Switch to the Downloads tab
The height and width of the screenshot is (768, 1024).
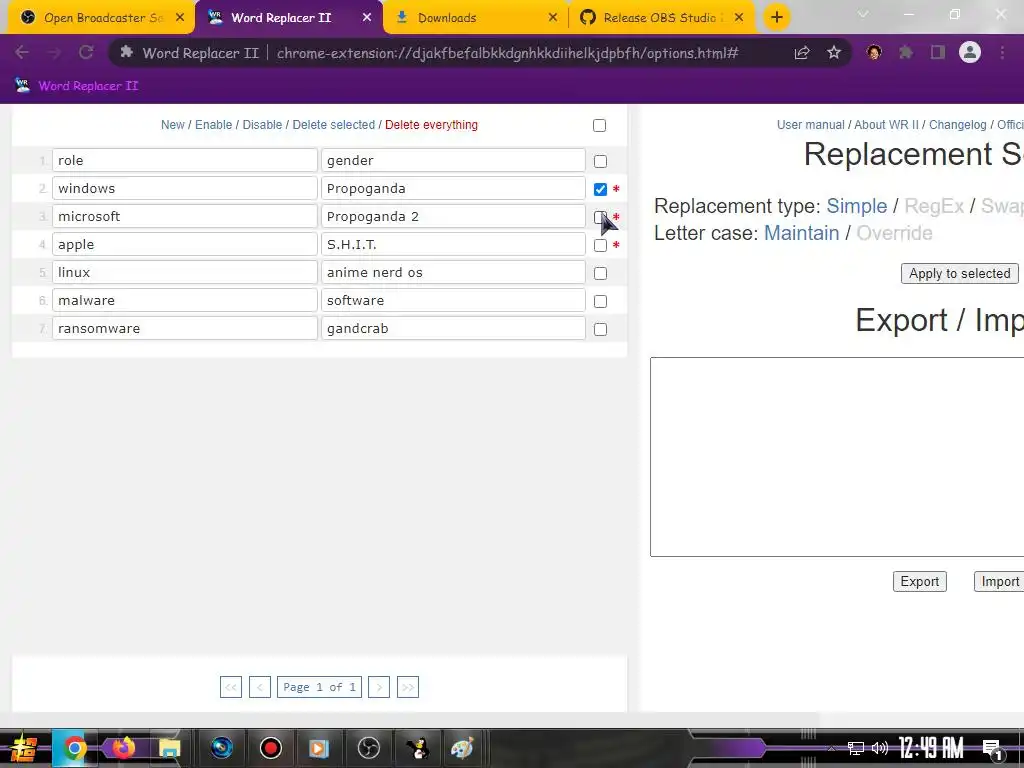[x=475, y=18]
